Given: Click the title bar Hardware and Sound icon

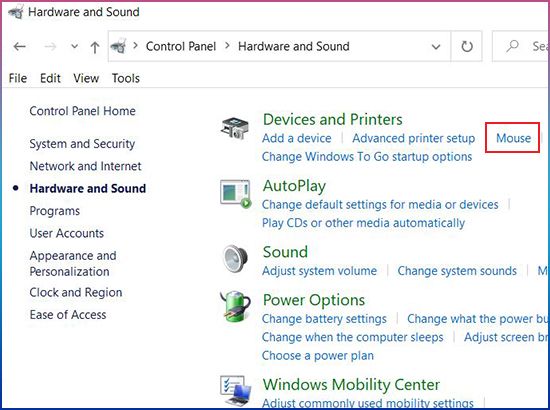Looking at the screenshot, I should point(16,12).
